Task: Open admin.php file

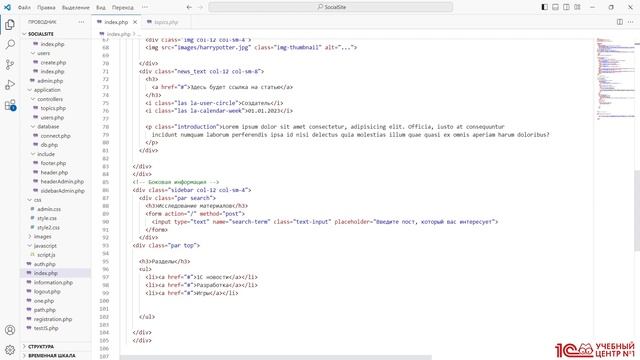Action: click(x=50, y=81)
